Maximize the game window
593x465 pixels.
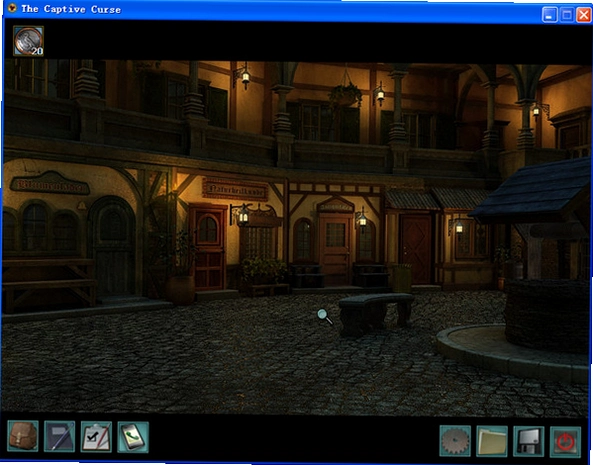[567, 15]
